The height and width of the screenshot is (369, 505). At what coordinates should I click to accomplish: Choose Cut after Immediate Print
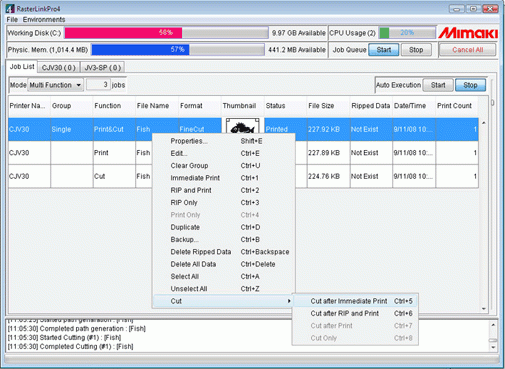click(355, 301)
